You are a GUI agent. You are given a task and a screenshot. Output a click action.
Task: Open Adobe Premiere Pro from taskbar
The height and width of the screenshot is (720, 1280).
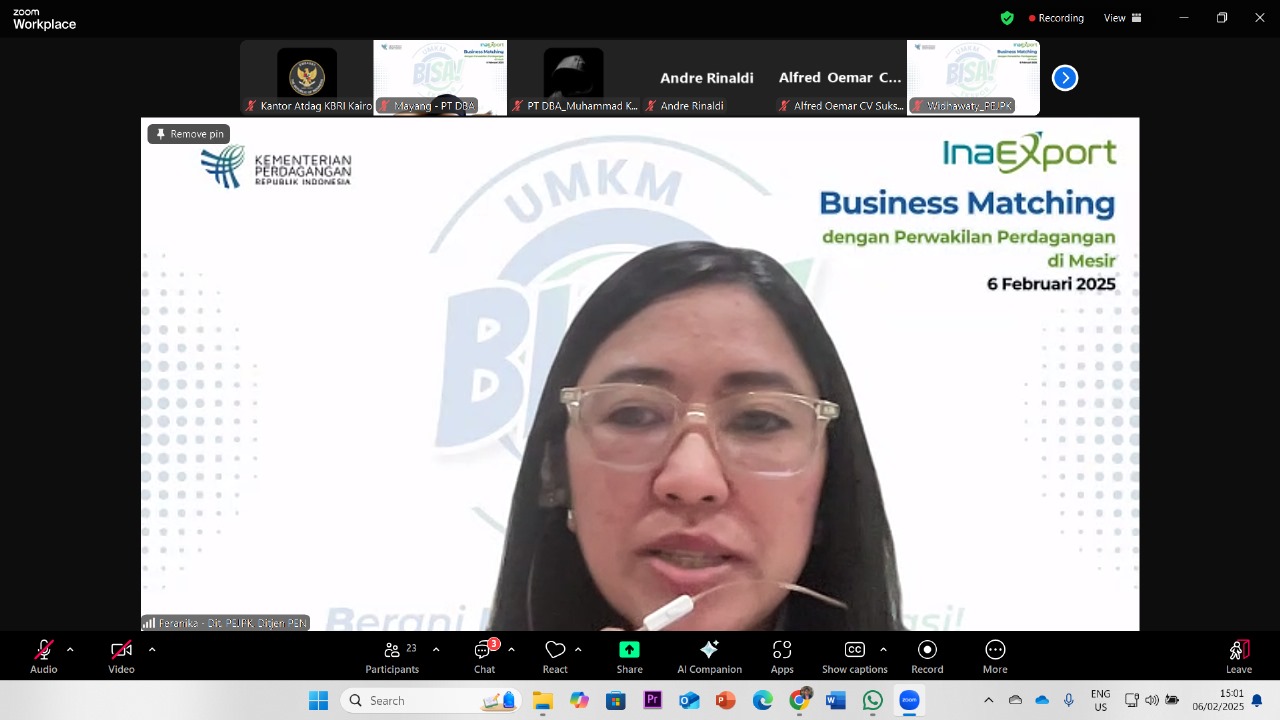pyautogui.click(x=653, y=700)
